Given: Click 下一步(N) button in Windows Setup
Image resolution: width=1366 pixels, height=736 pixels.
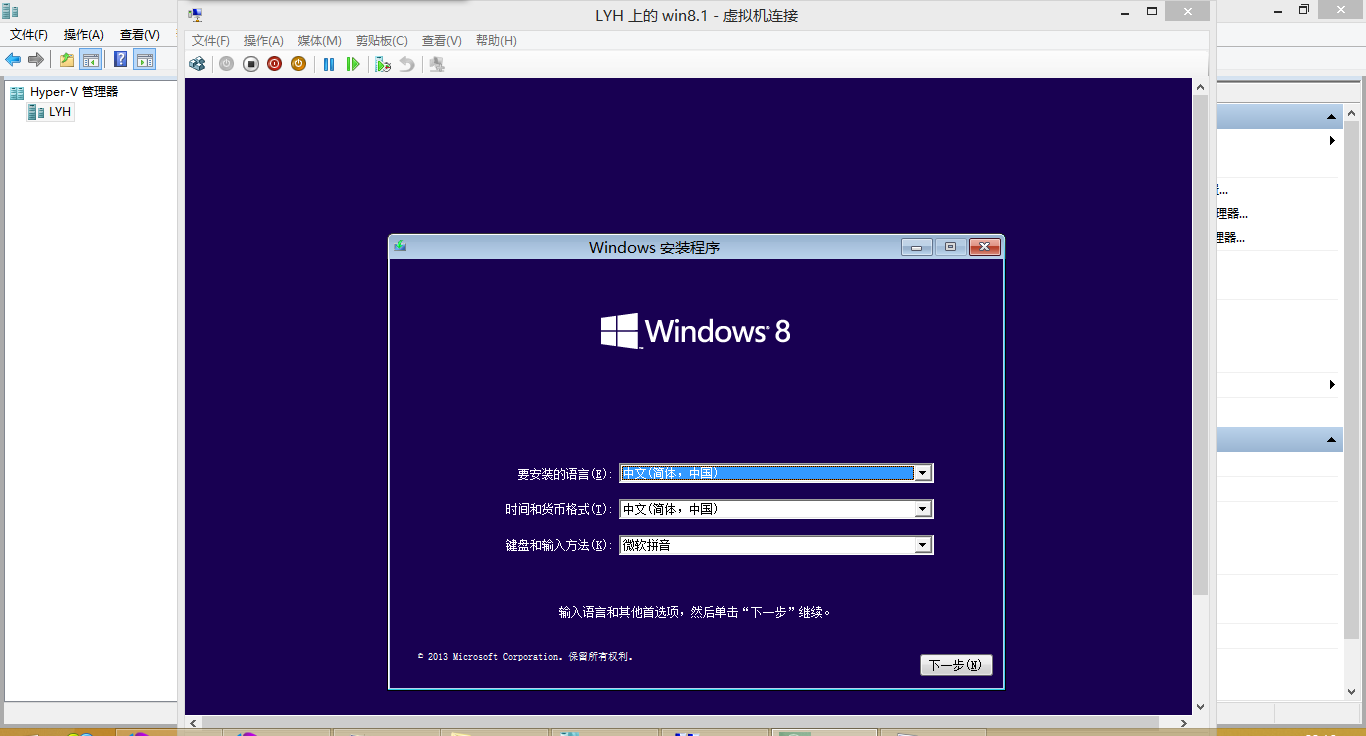Looking at the screenshot, I should click(956, 665).
